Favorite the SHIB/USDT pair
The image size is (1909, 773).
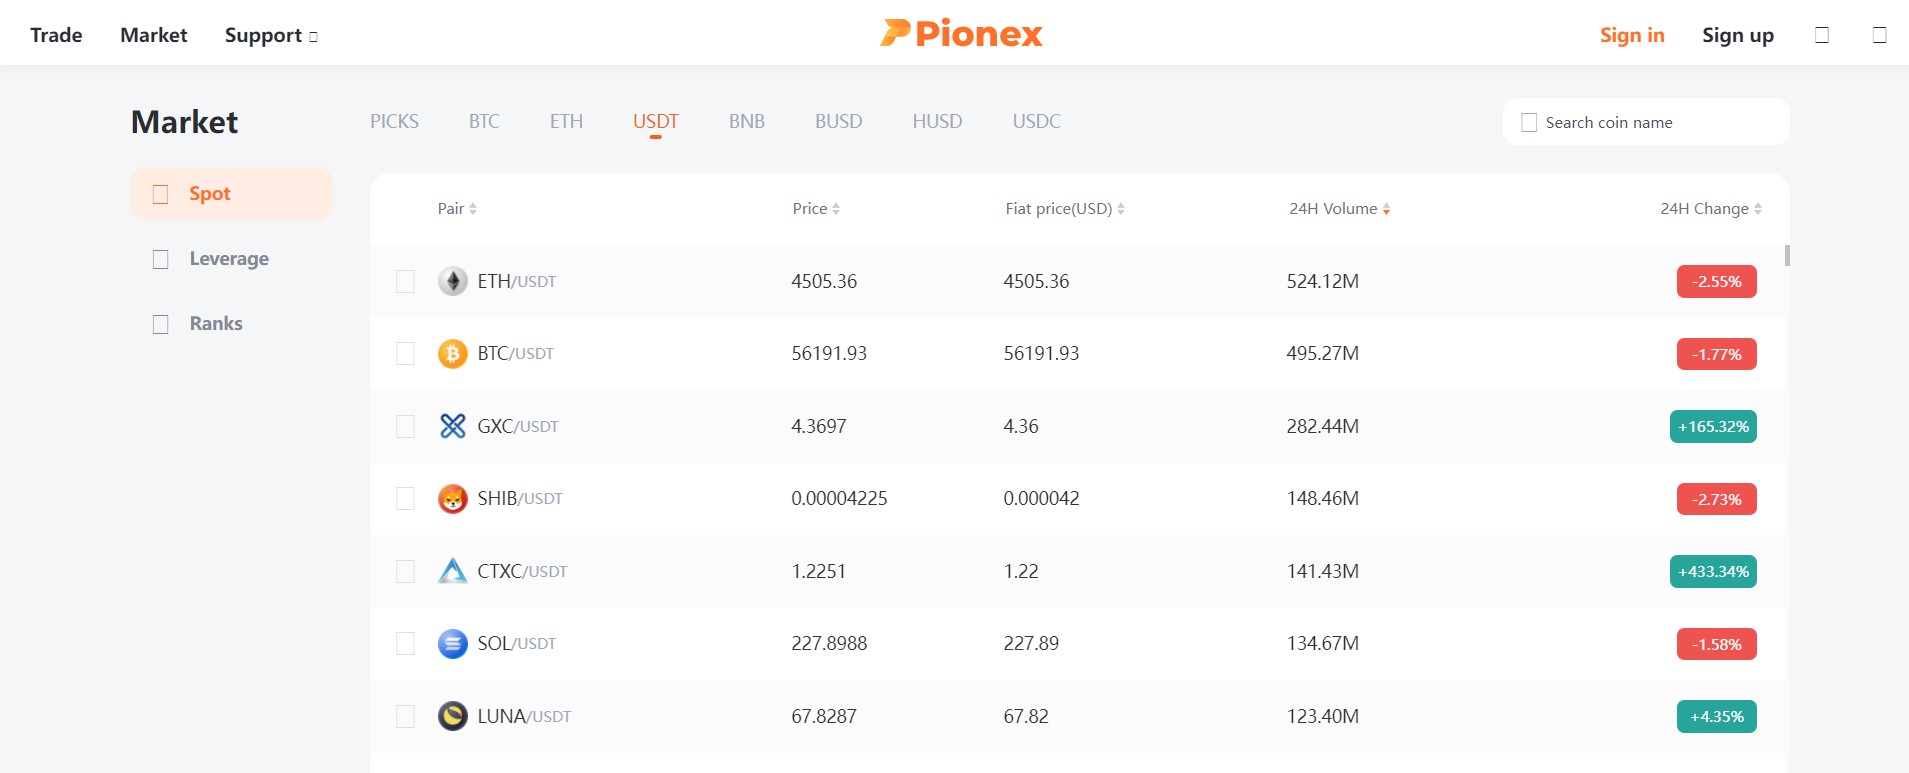tap(405, 498)
